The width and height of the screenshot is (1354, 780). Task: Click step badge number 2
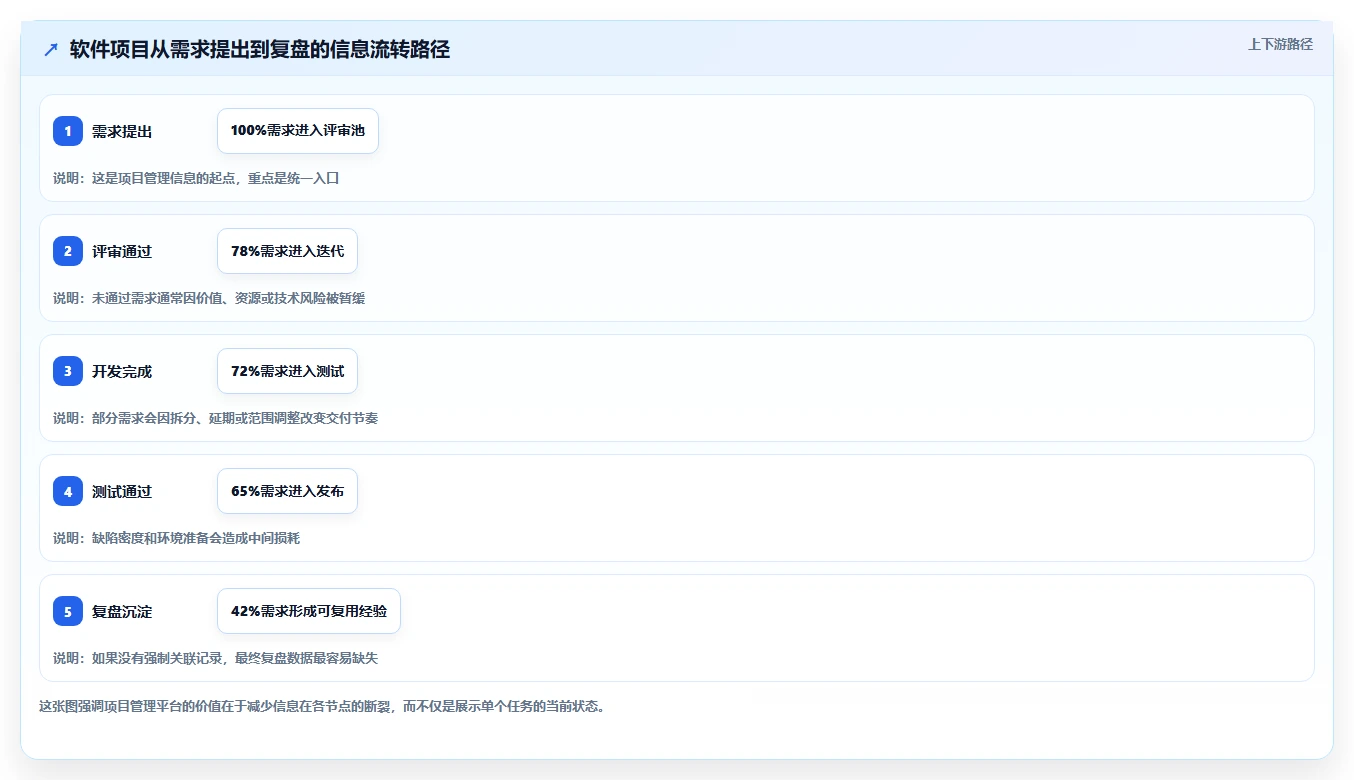(x=68, y=251)
